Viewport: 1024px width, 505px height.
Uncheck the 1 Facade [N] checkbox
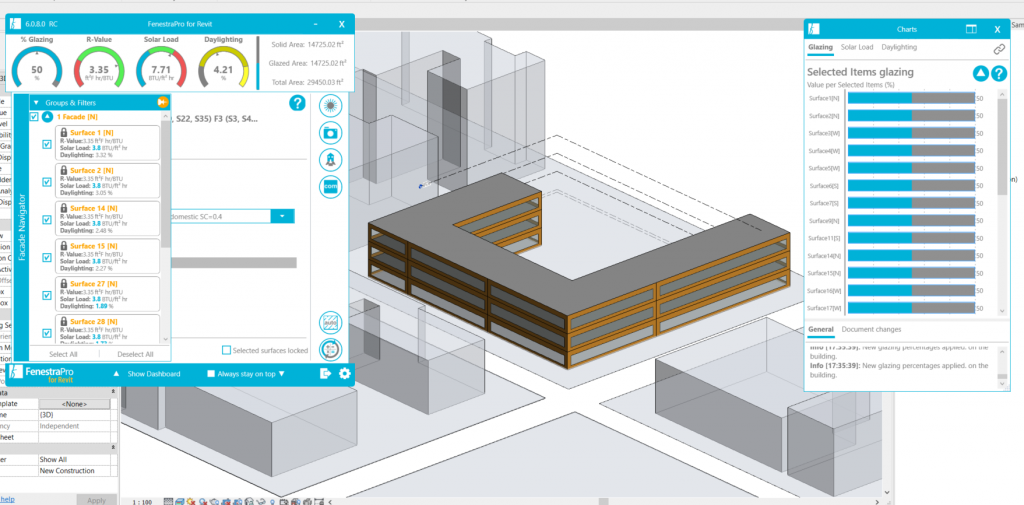tap(34, 116)
